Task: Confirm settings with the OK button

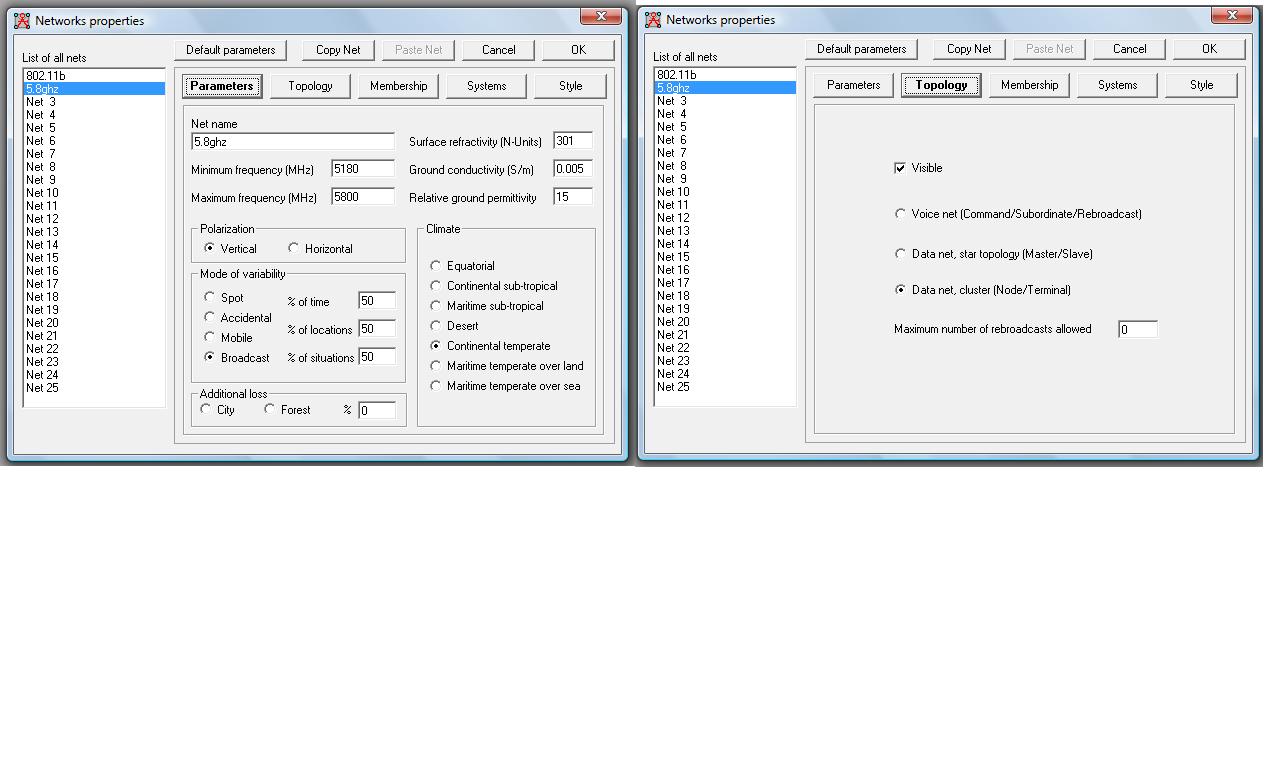Action: pyautogui.click(x=578, y=49)
